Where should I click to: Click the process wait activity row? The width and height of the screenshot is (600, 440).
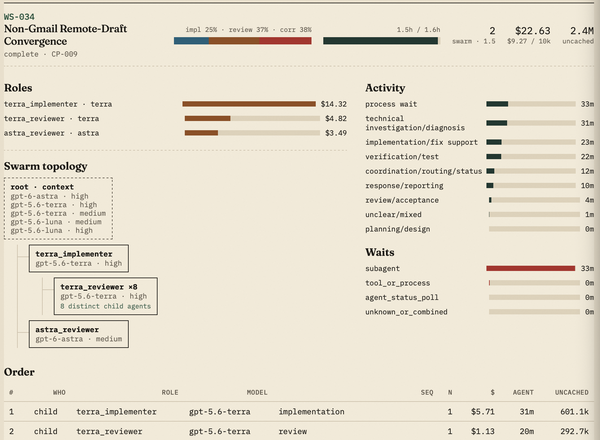tap(479, 104)
